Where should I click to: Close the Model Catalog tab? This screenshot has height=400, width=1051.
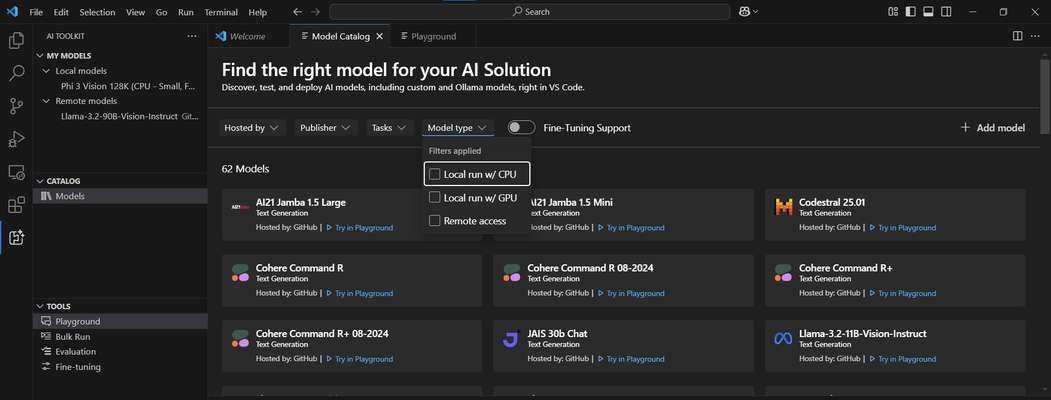point(379,36)
